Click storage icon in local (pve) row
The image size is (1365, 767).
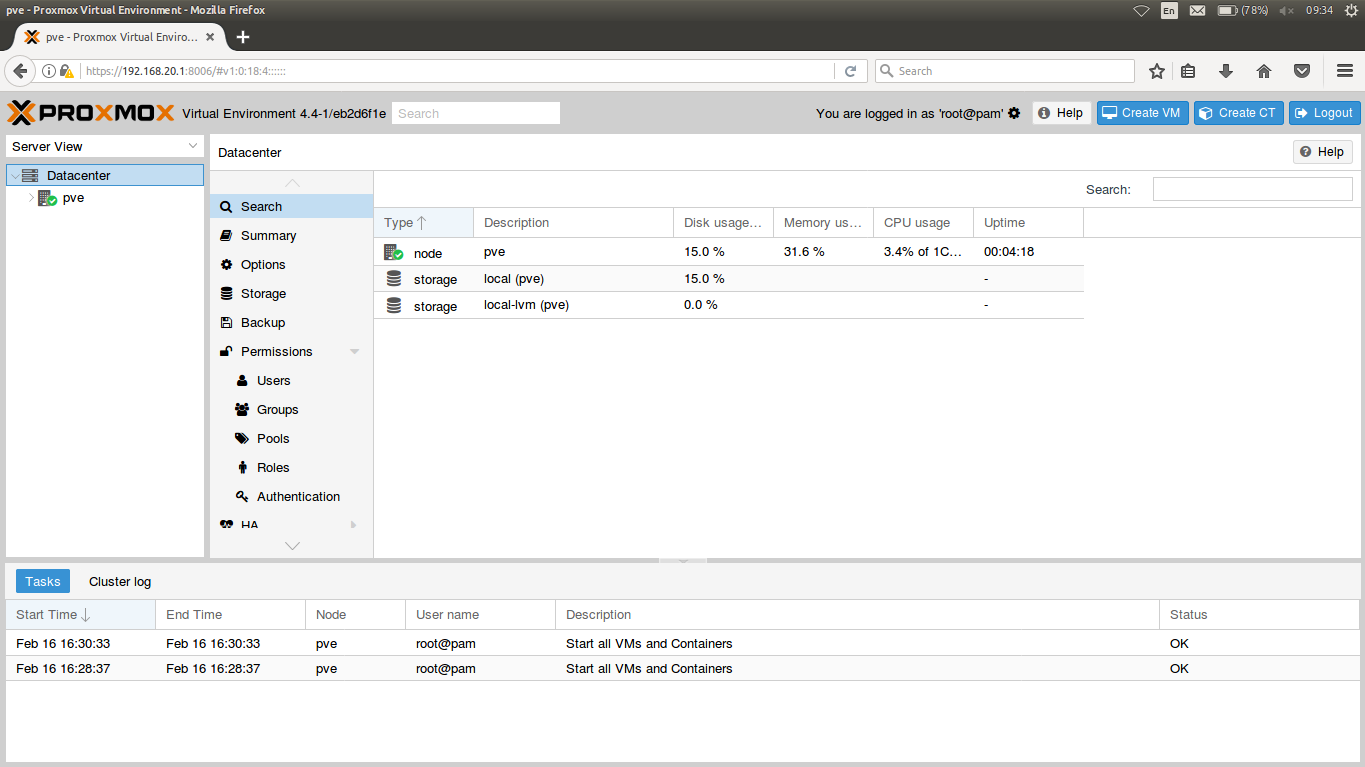(x=394, y=279)
